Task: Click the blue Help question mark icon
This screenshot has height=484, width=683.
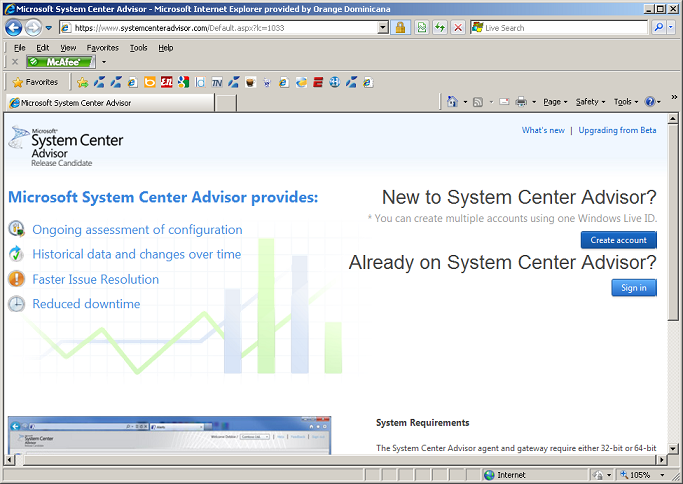Action: click(650, 102)
